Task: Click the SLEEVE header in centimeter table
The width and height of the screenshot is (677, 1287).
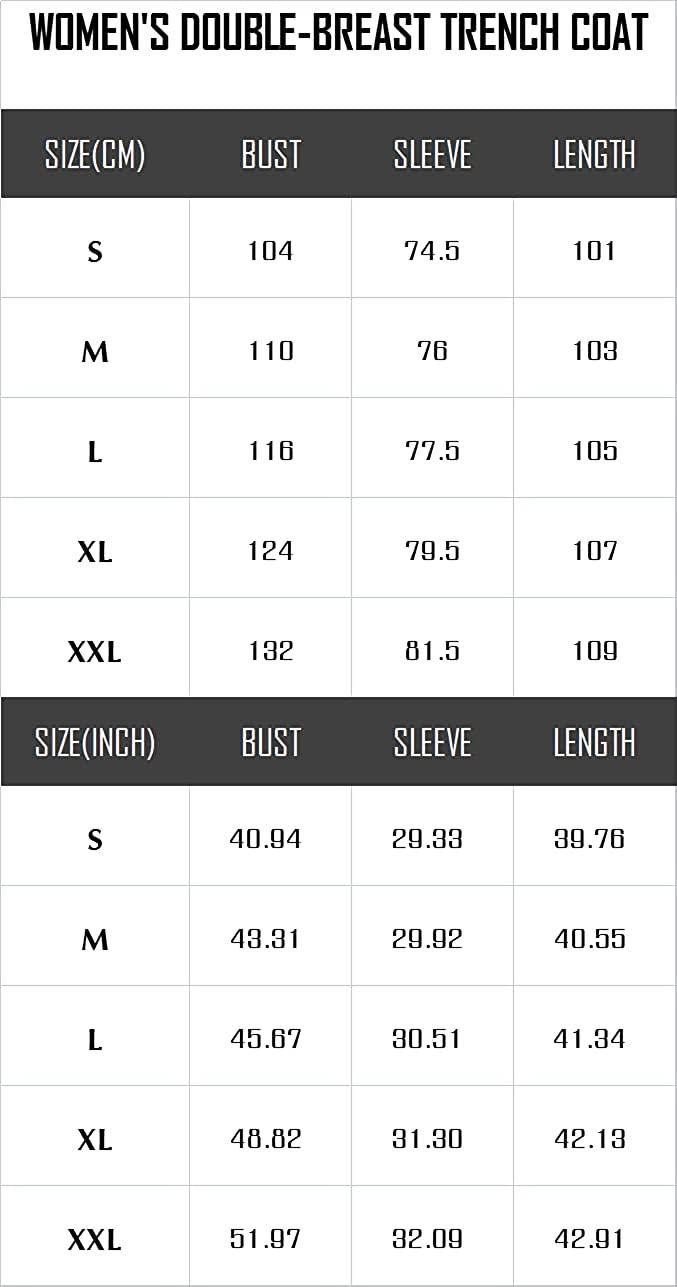Action: pyautogui.click(x=432, y=155)
